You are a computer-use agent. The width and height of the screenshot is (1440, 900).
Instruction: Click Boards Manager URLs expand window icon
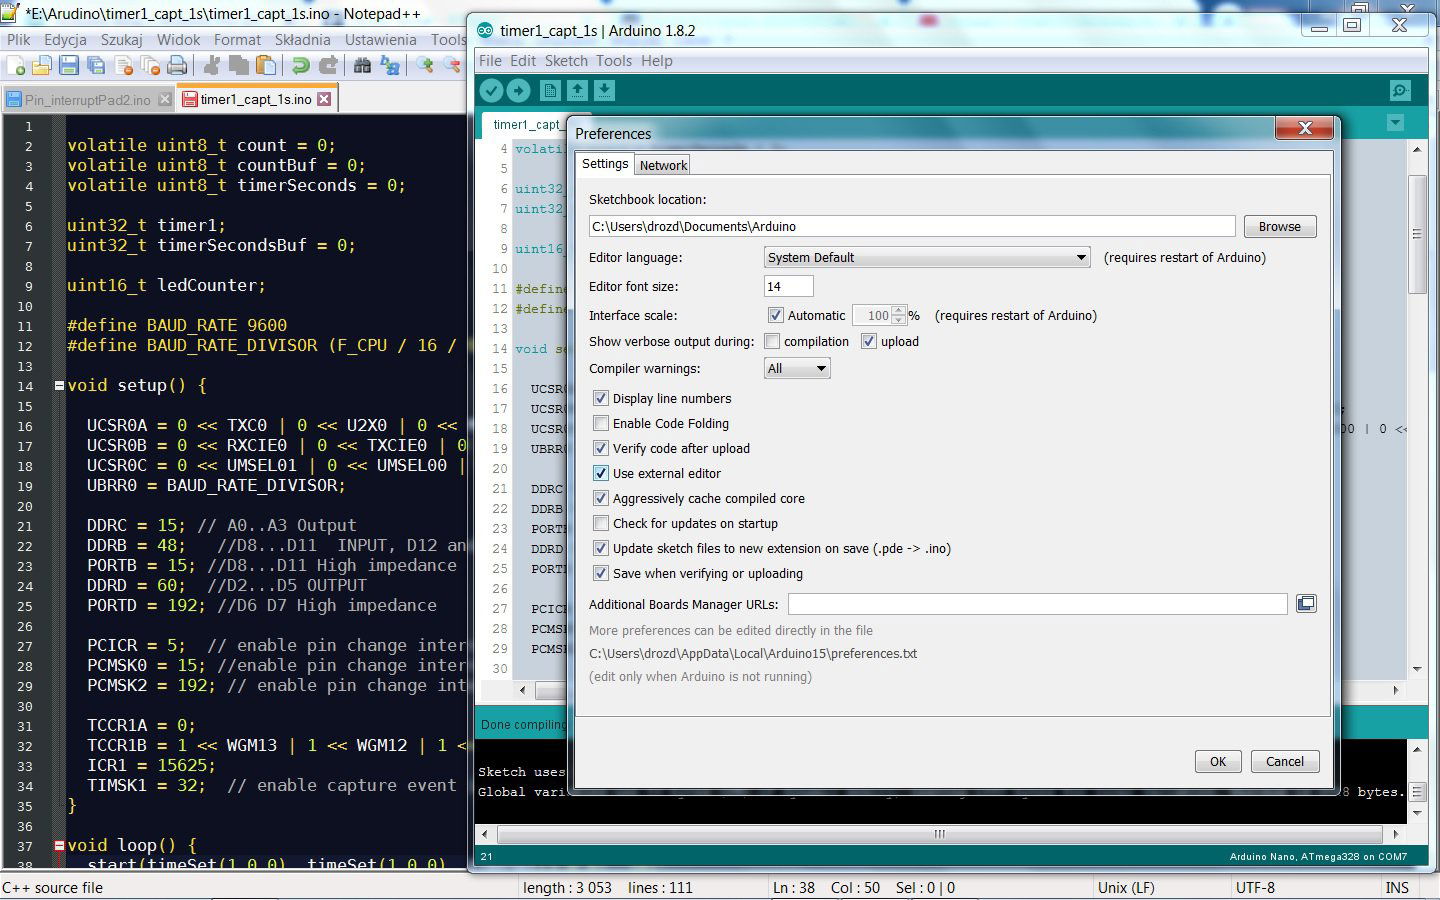[1306, 603]
